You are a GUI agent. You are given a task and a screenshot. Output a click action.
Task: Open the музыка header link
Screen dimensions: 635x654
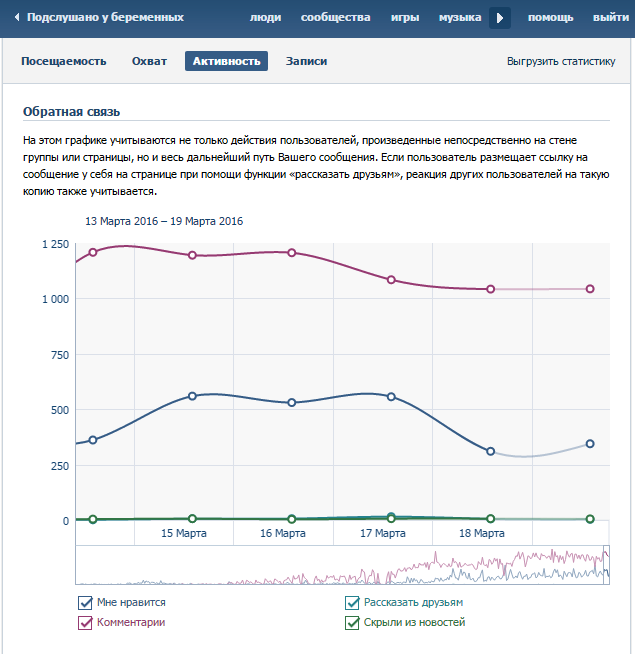459,18
